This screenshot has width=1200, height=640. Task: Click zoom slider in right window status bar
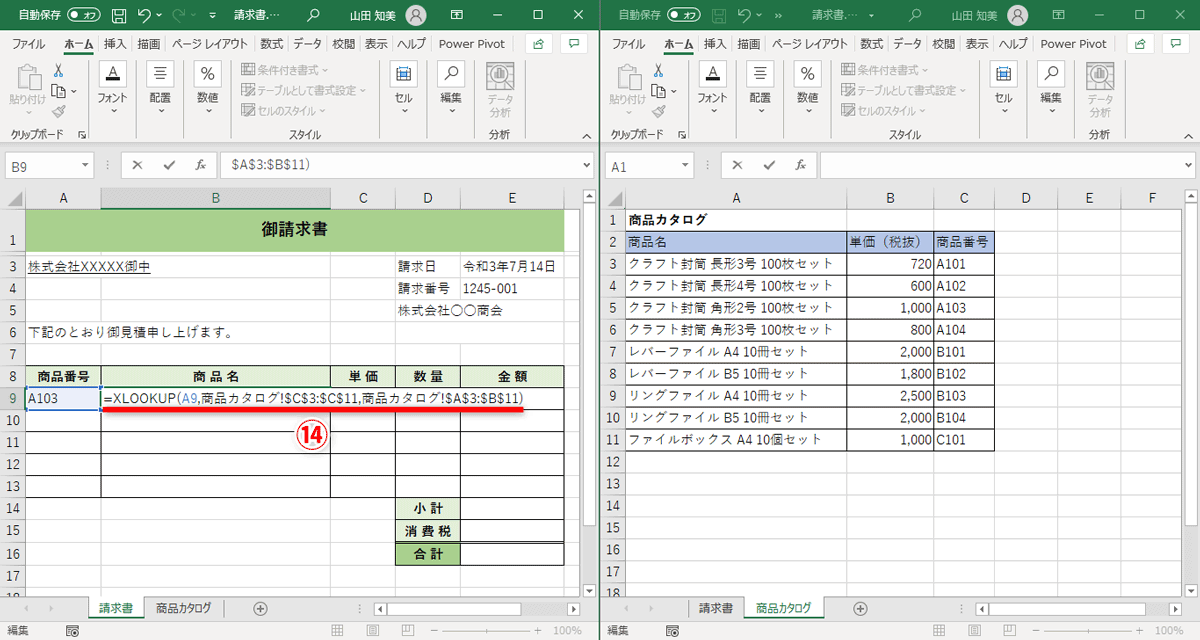click(1090, 631)
